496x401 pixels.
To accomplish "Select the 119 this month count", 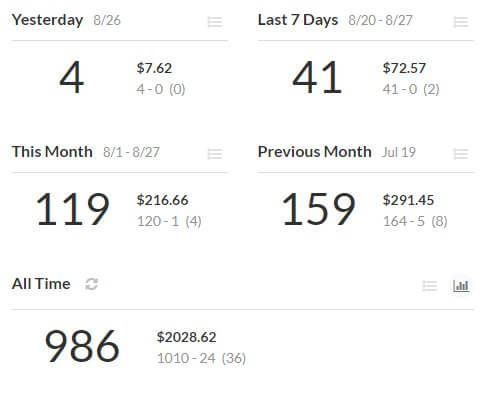I will tap(73, 209).
